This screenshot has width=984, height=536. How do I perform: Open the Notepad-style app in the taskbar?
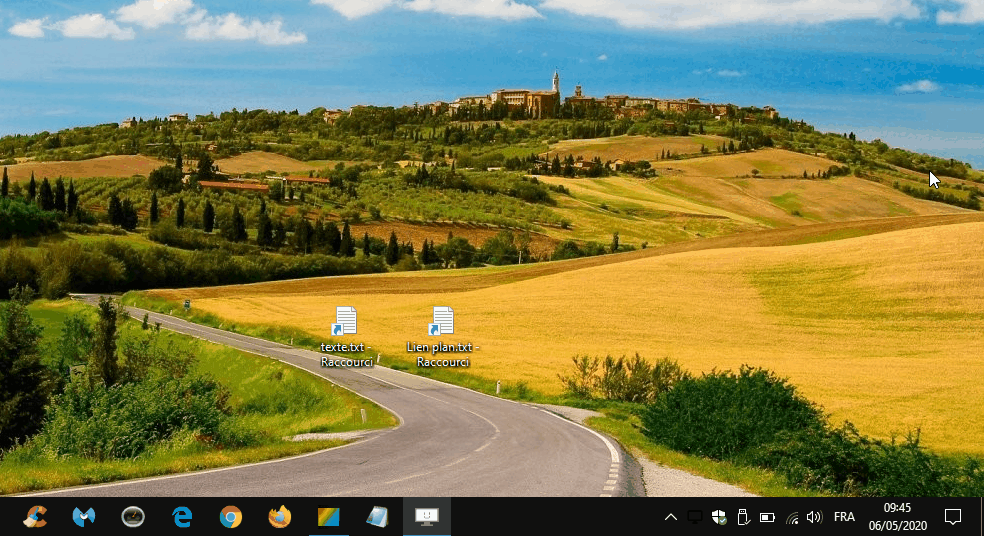[x=378, y=517]
